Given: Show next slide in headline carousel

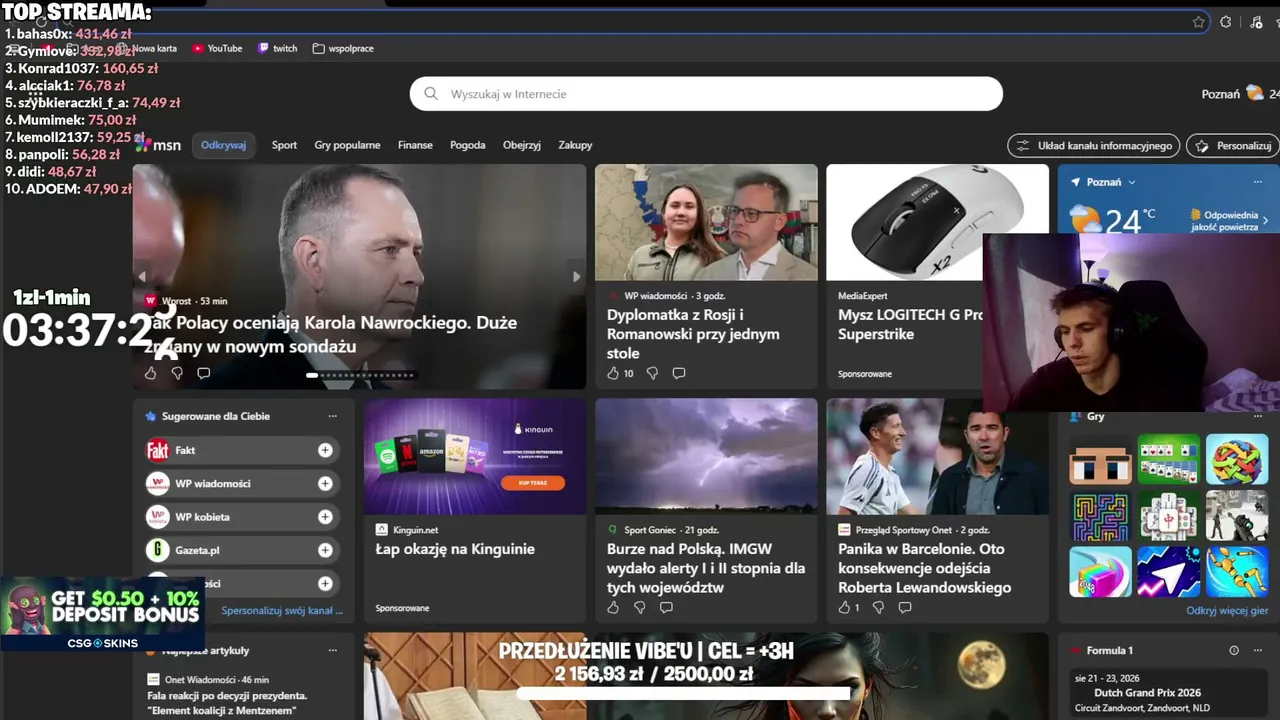Looking at the screenshot, I should pos(576,277).
